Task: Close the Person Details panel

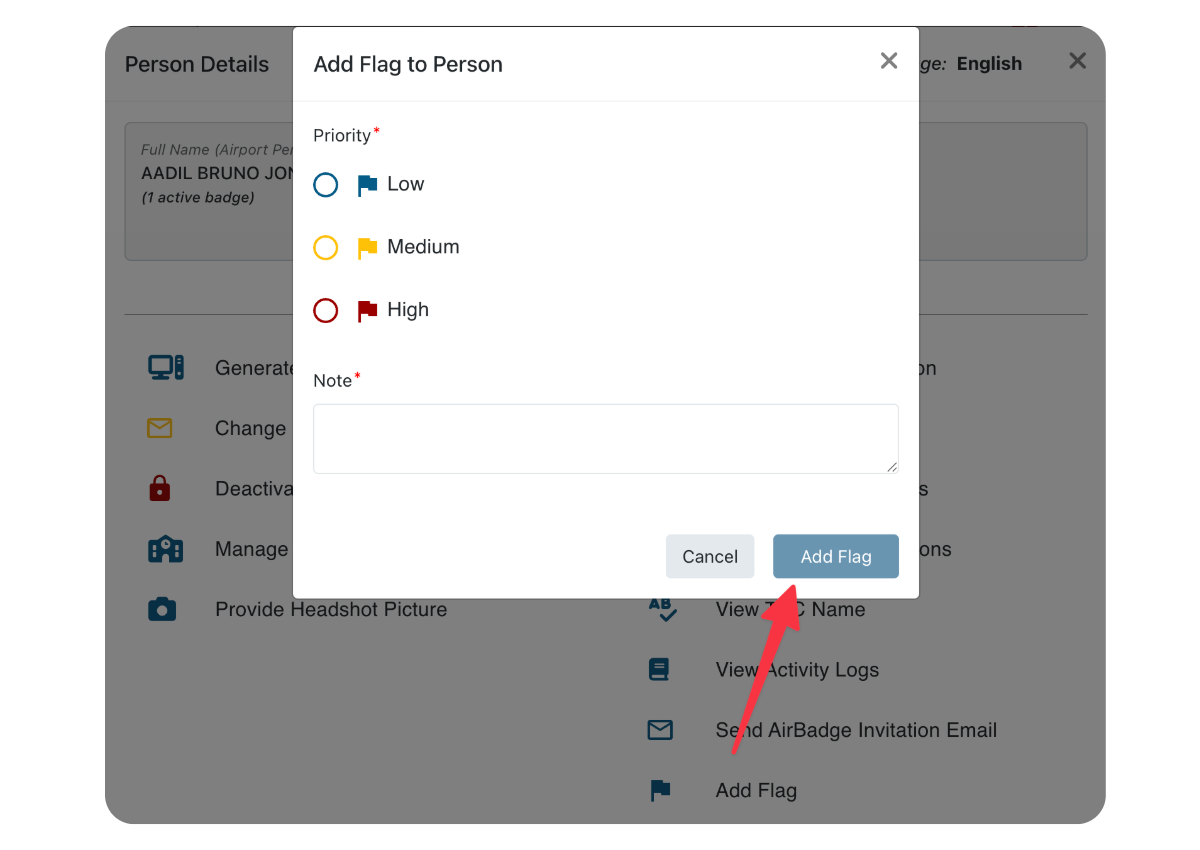Action: (x=1077, y=61)
